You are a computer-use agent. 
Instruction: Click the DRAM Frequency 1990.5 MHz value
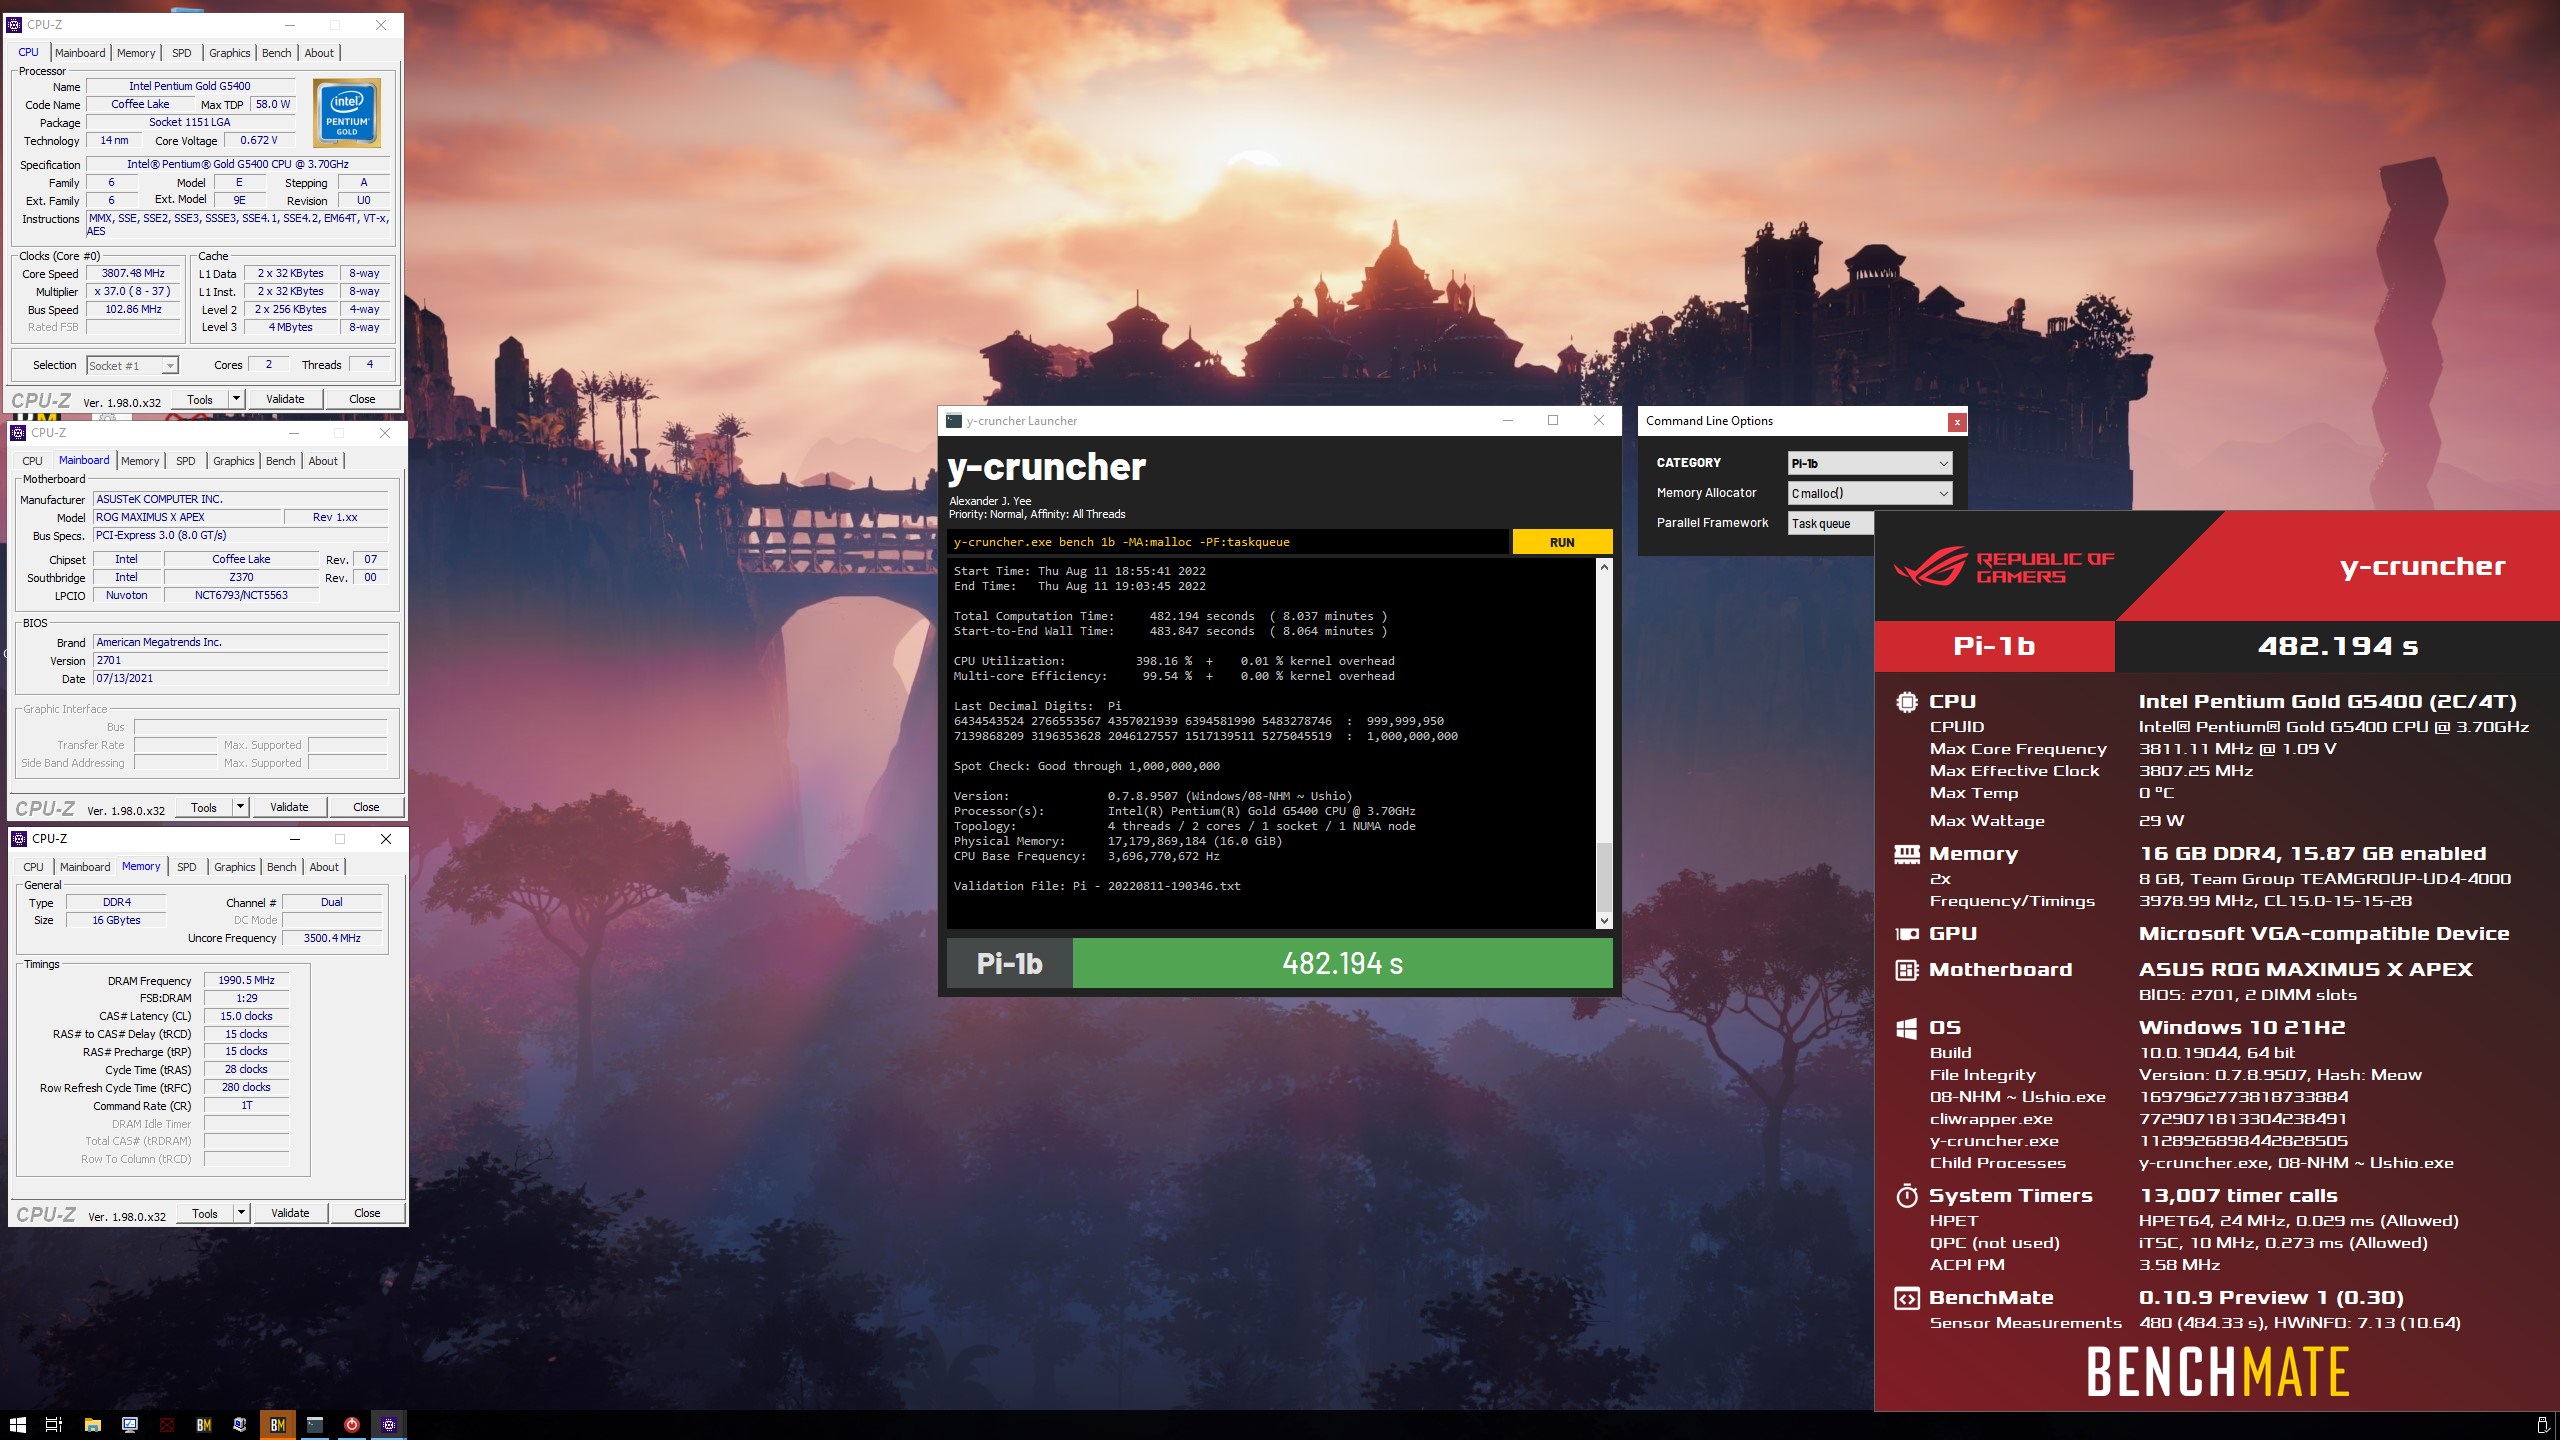tap(246, 980)
